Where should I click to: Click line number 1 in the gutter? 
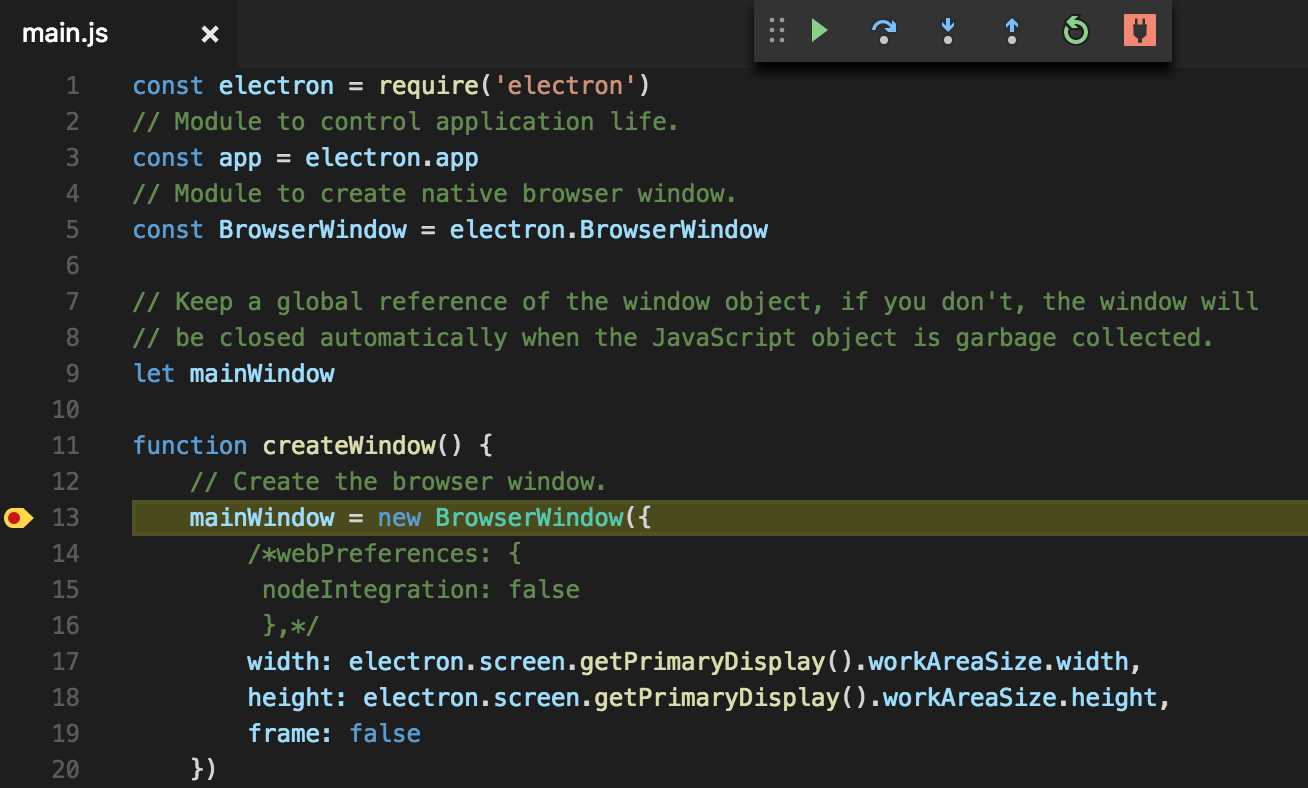coord(72,86)
